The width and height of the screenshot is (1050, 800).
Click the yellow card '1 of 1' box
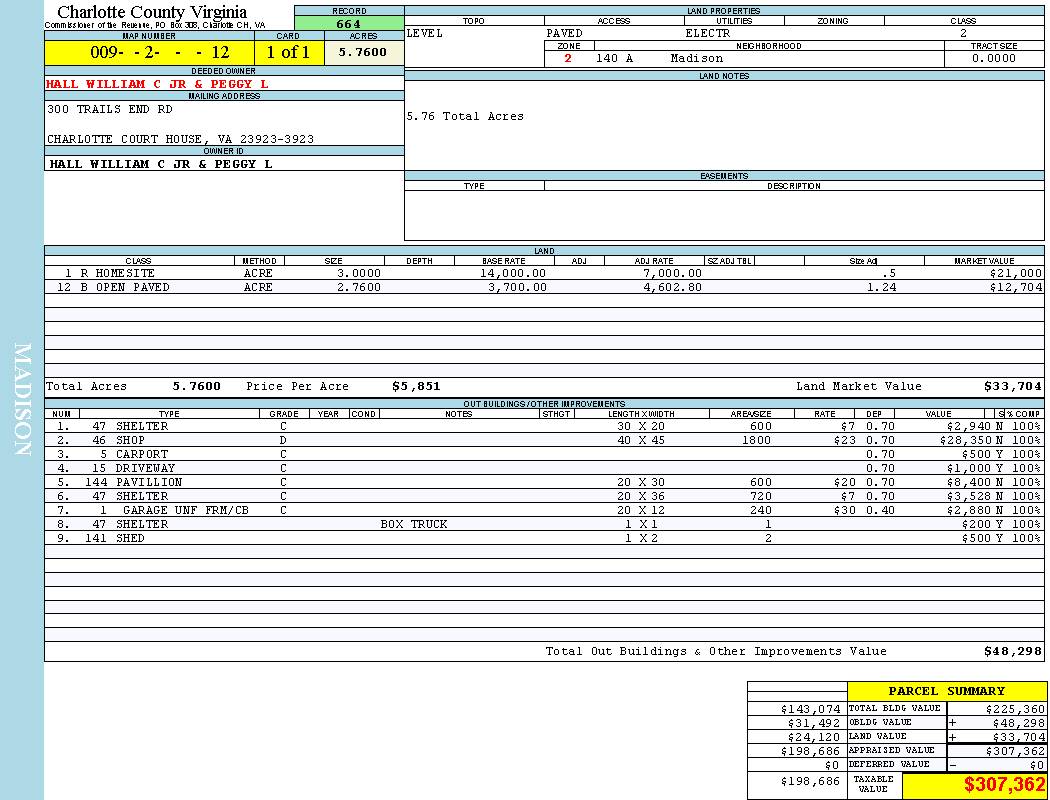(x=289, y=53)
